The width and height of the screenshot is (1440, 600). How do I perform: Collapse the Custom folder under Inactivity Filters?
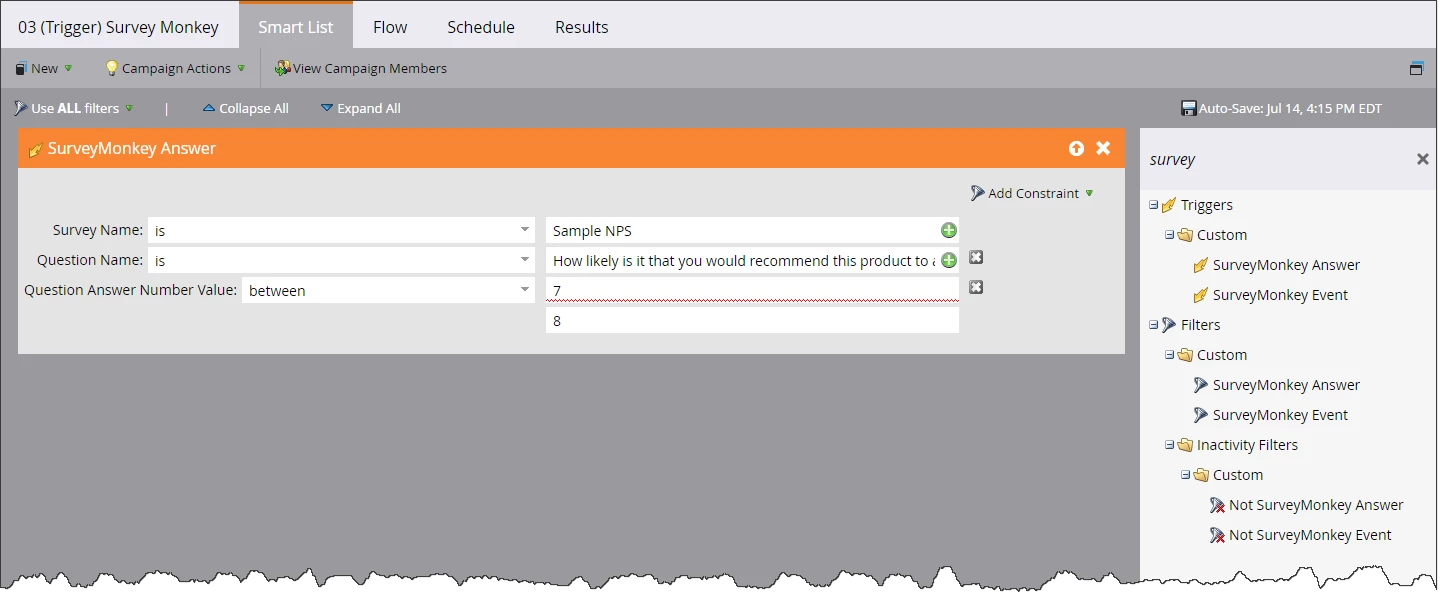click(x=1185, y=475)
